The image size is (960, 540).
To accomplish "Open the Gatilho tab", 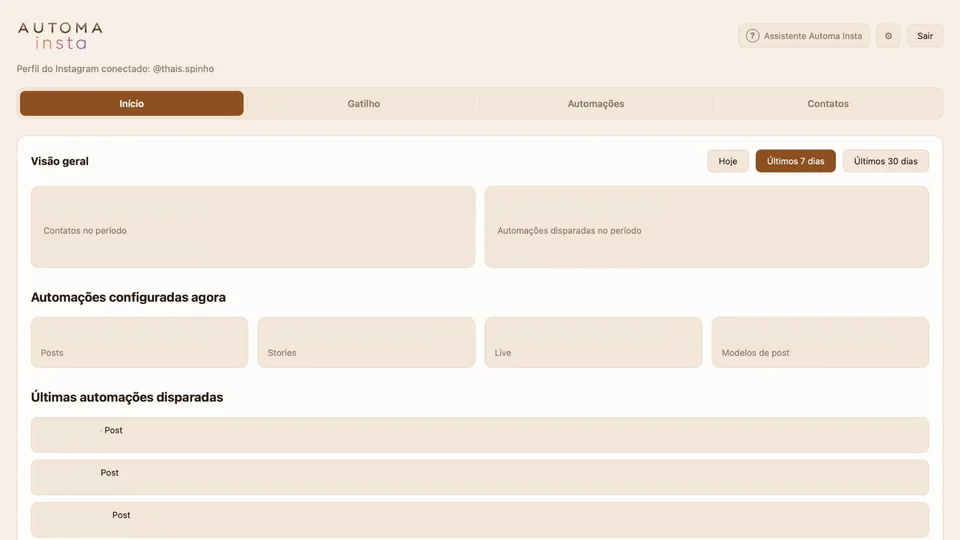I will click(x=364, y=103).
